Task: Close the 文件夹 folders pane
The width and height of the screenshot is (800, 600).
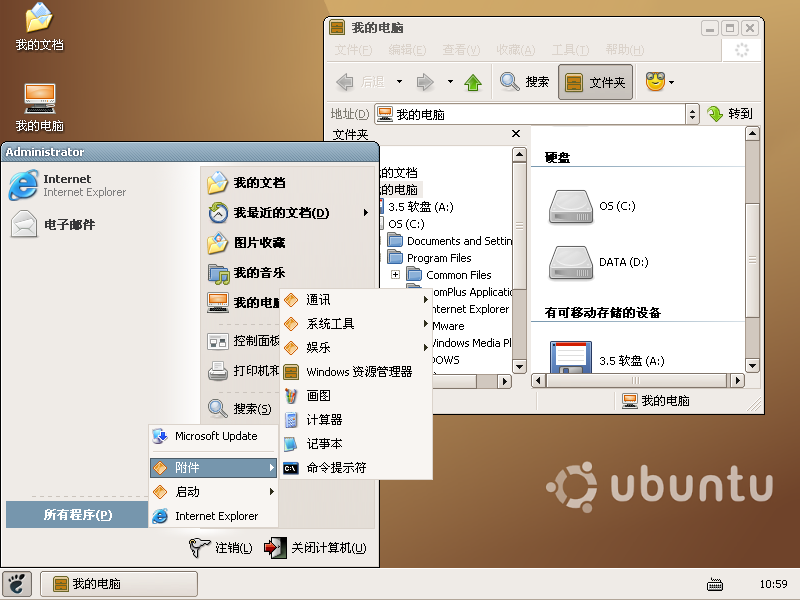Action: (x=516, y=134)
